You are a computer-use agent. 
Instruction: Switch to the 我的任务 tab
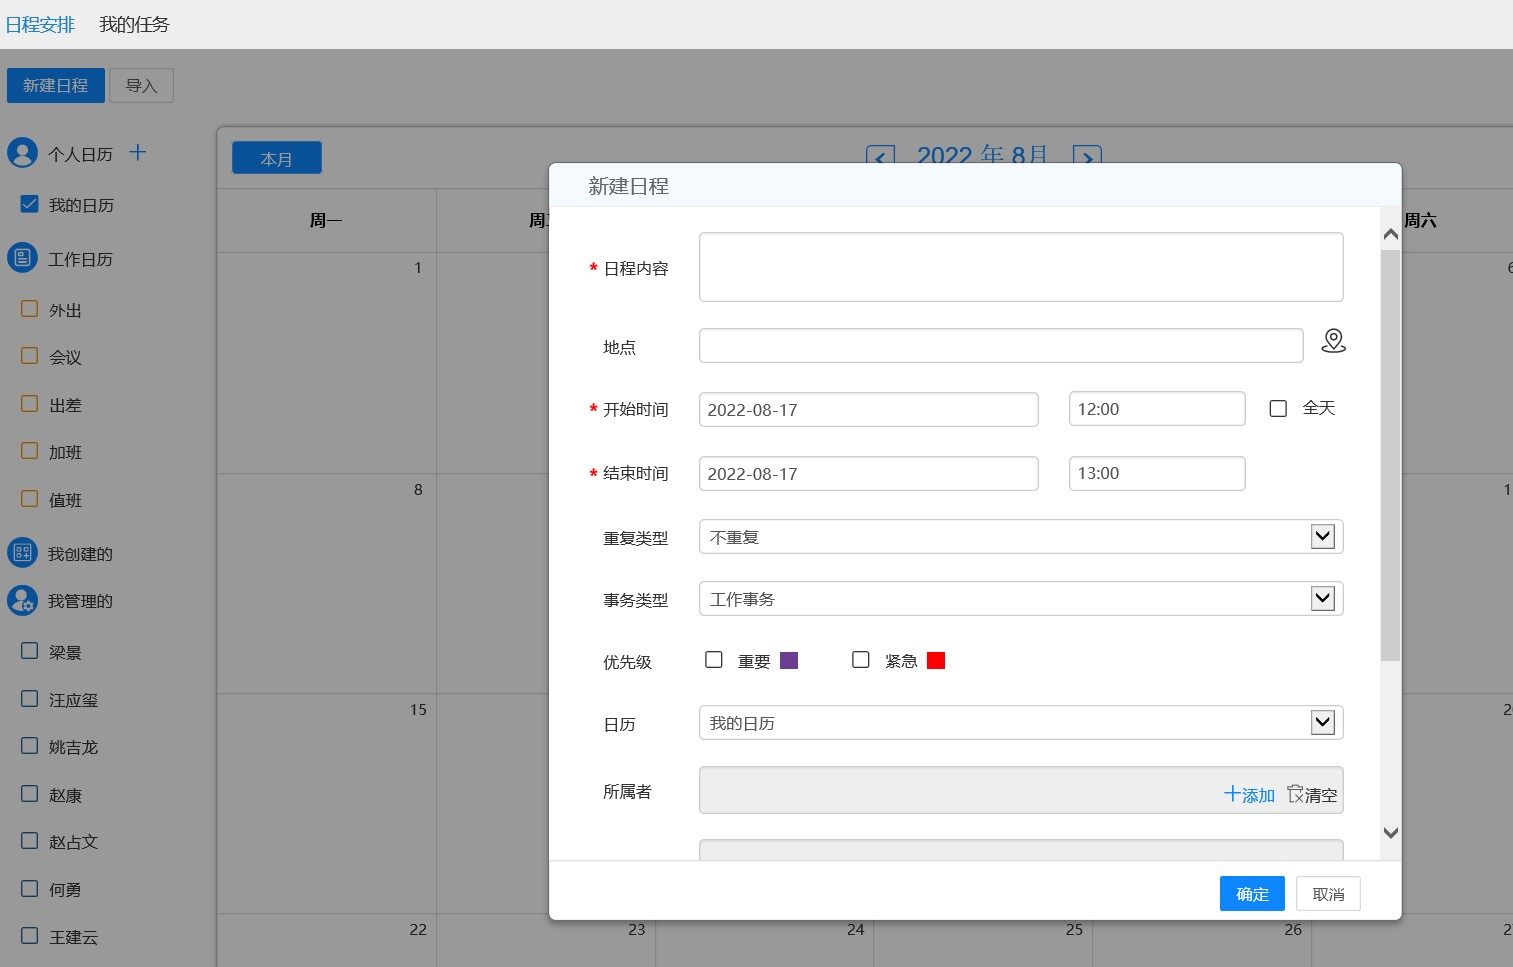(134, 25)
